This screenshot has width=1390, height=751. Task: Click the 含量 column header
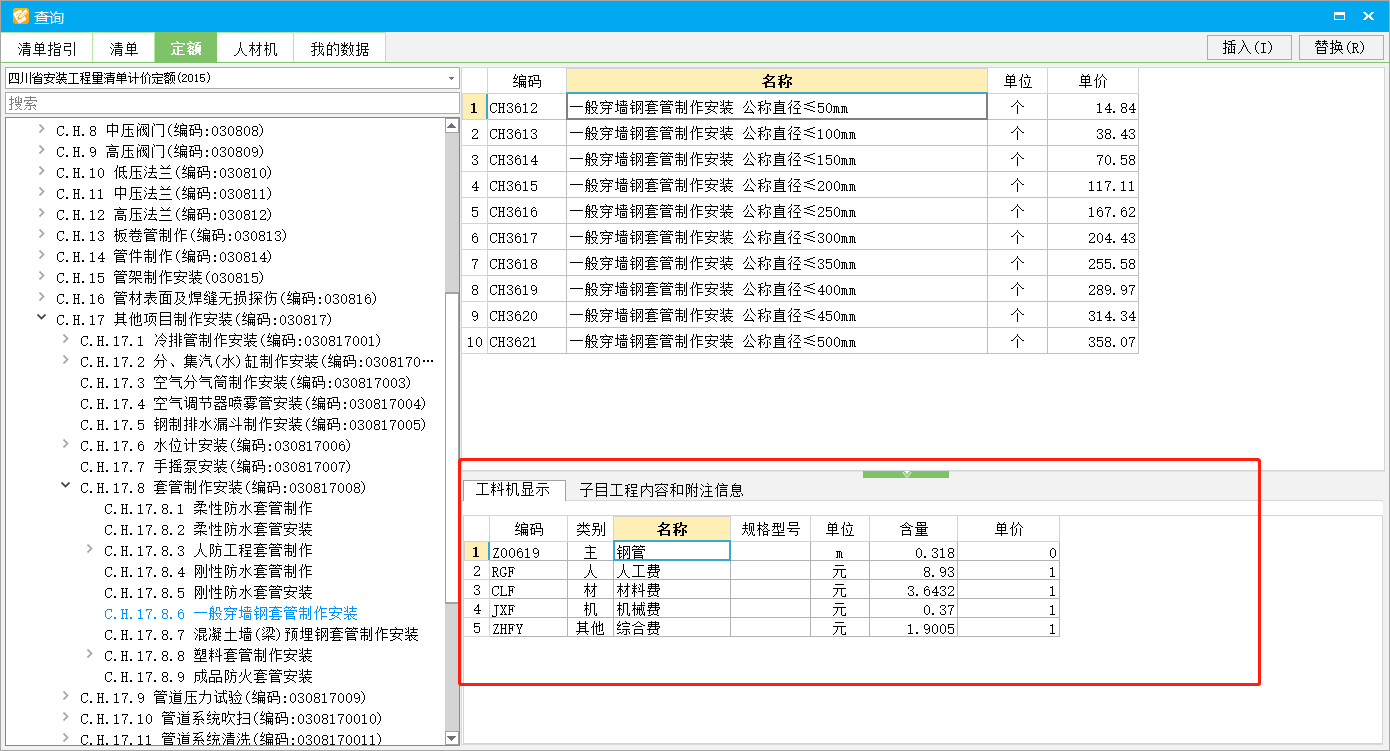pos(914,529)
